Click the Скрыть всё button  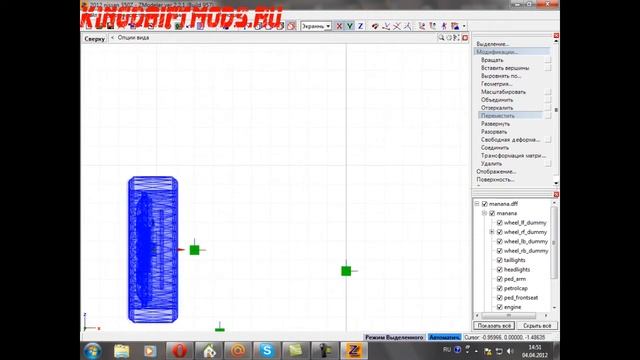(537, 326)
